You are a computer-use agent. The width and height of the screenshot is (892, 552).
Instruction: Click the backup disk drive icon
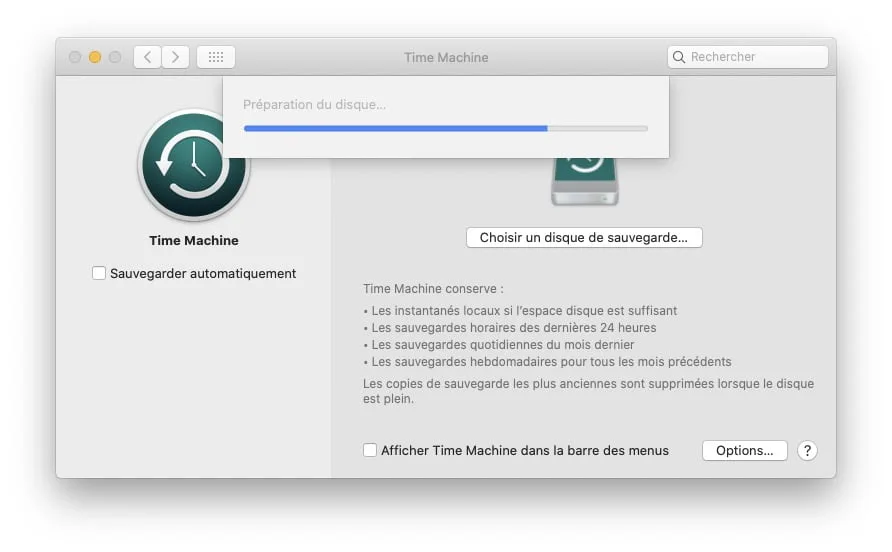coord(585,181)
